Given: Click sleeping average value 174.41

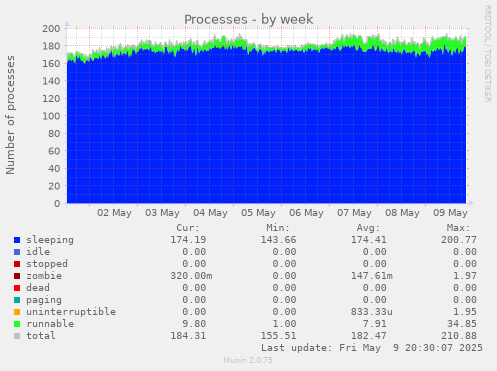Looking at the screenshot, I should (x=369, y=240).
